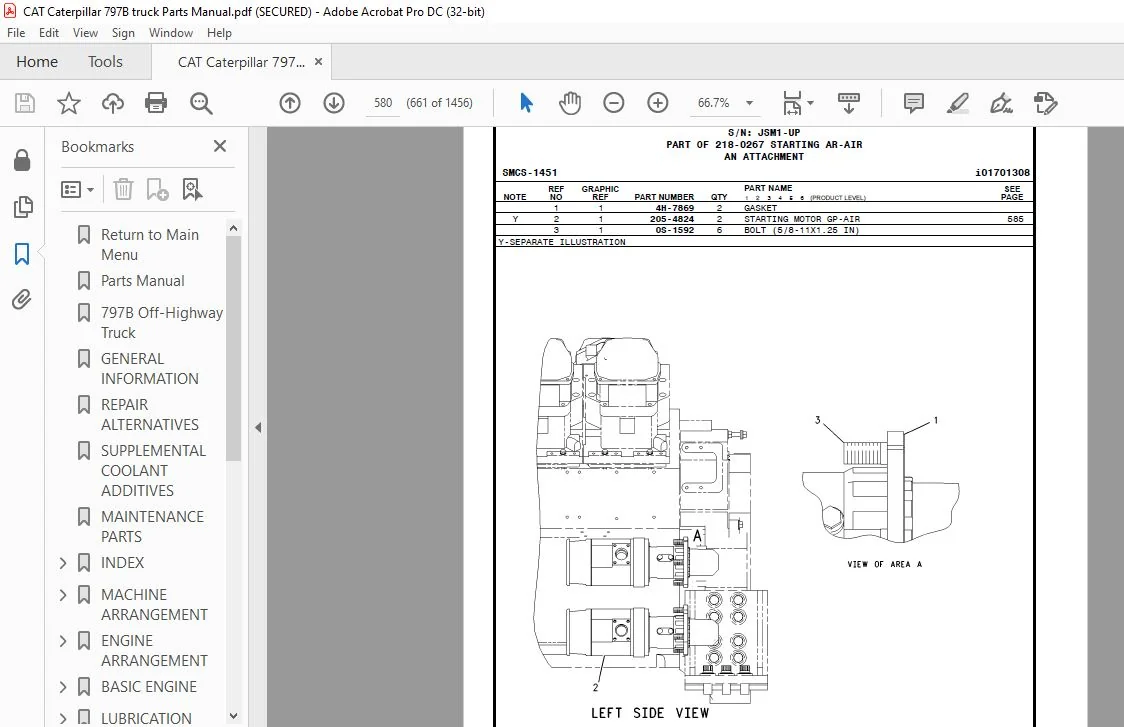The image size is (1124, 727).
Task: Click the VIEW OF AREA A caption
Action: (x=885, y=564)
